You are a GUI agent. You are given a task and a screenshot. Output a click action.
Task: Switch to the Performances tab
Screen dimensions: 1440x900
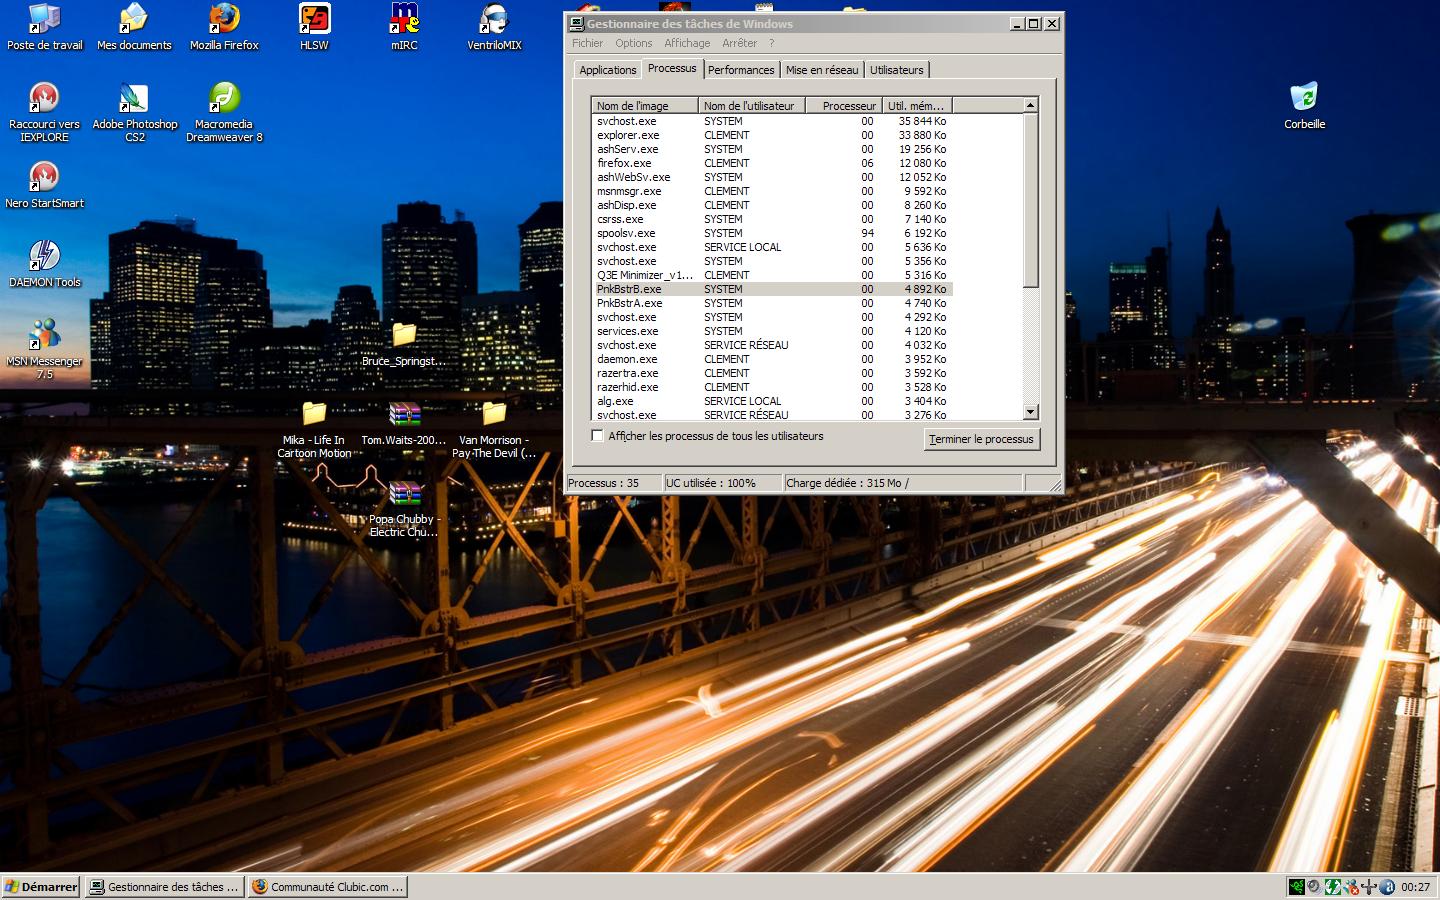[x=741, y=70]
